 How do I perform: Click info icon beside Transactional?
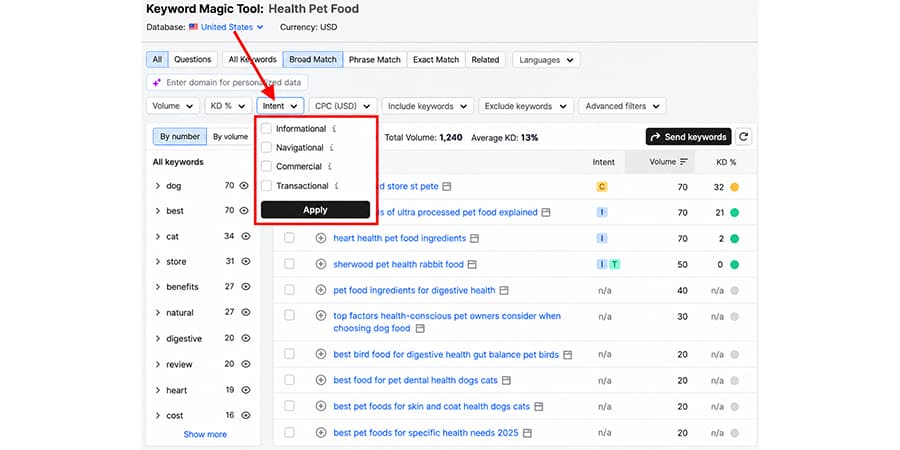tap(336, 186)
